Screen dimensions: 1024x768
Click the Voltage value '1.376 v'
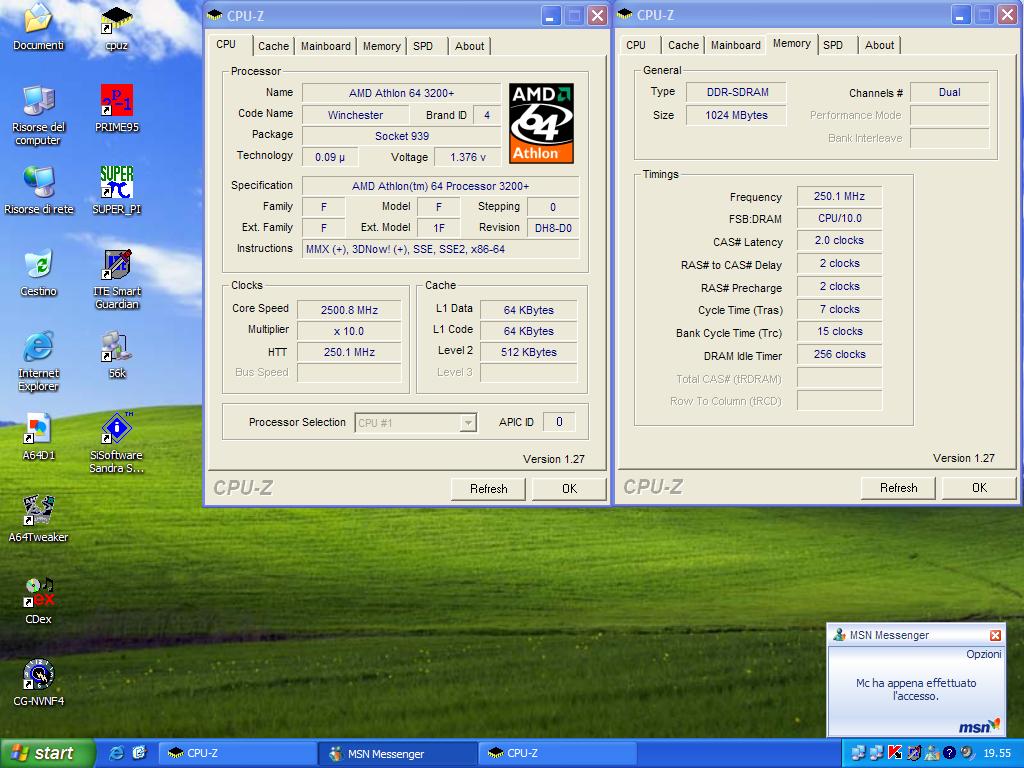pos(468,157)
